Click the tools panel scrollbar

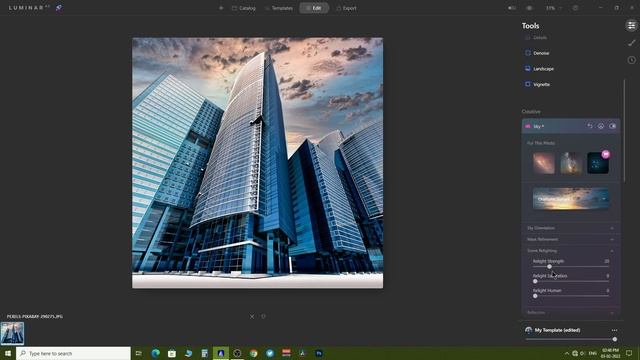[x=624, y=131]
